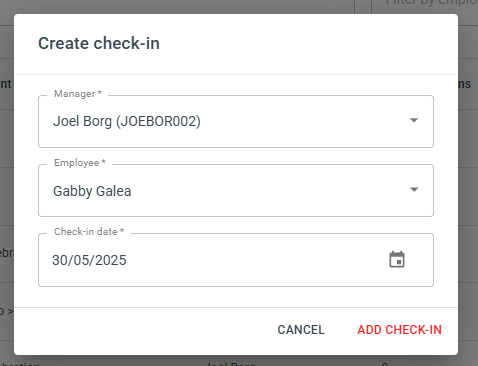Cancel the check-in dialog
Image resolution: width=478 pixels, height=366 pixels.
(301, 330)
